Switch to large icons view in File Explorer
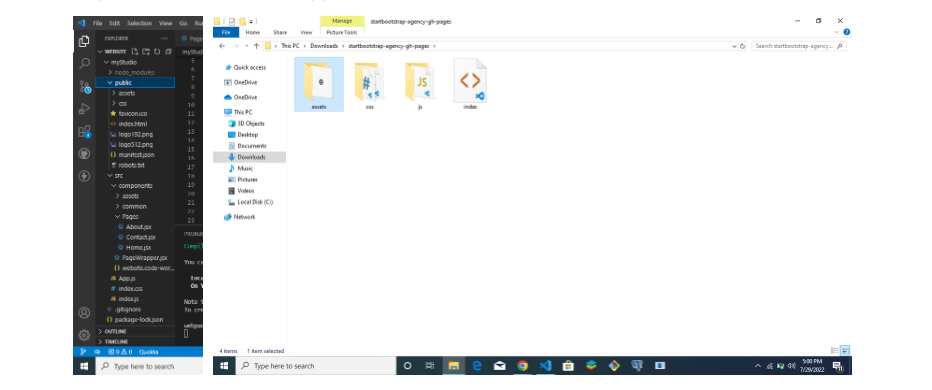 click(845, 351)
